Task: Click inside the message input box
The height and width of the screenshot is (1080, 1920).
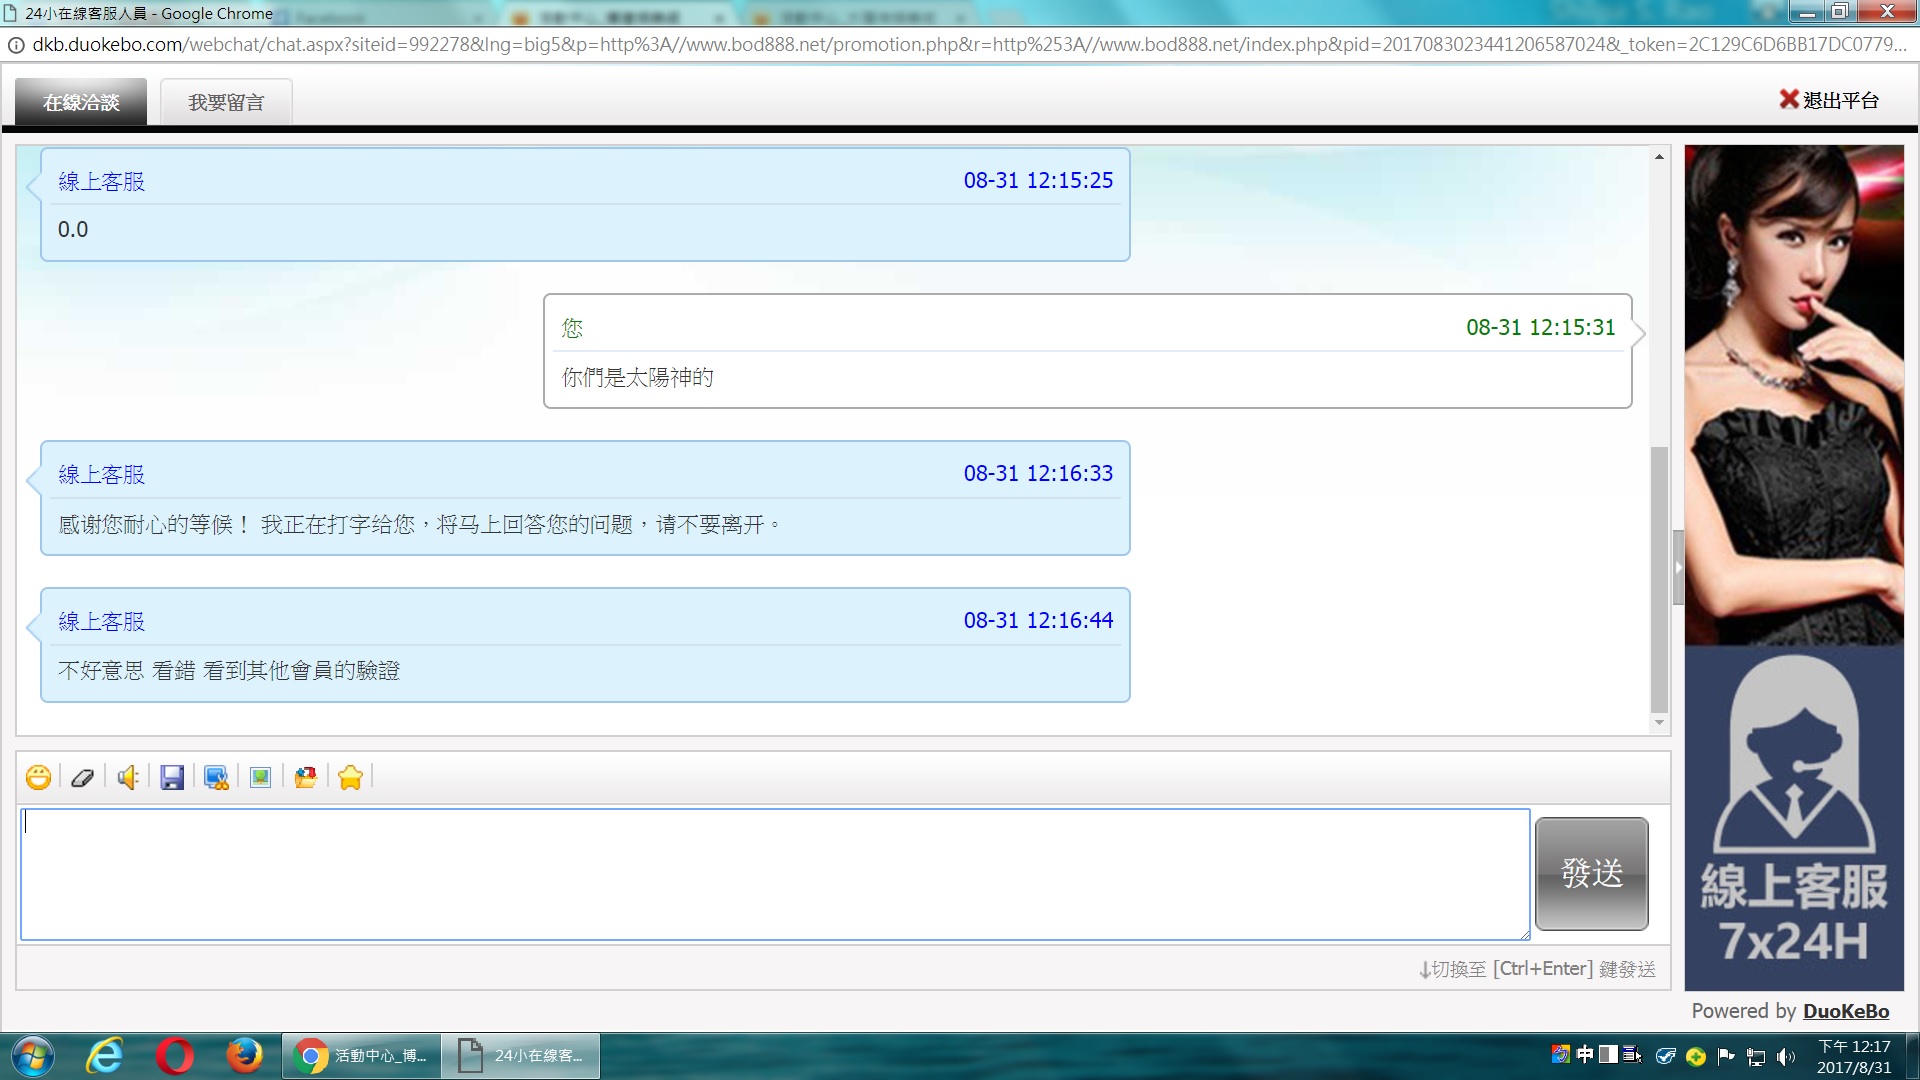Action: coord(775,874)
